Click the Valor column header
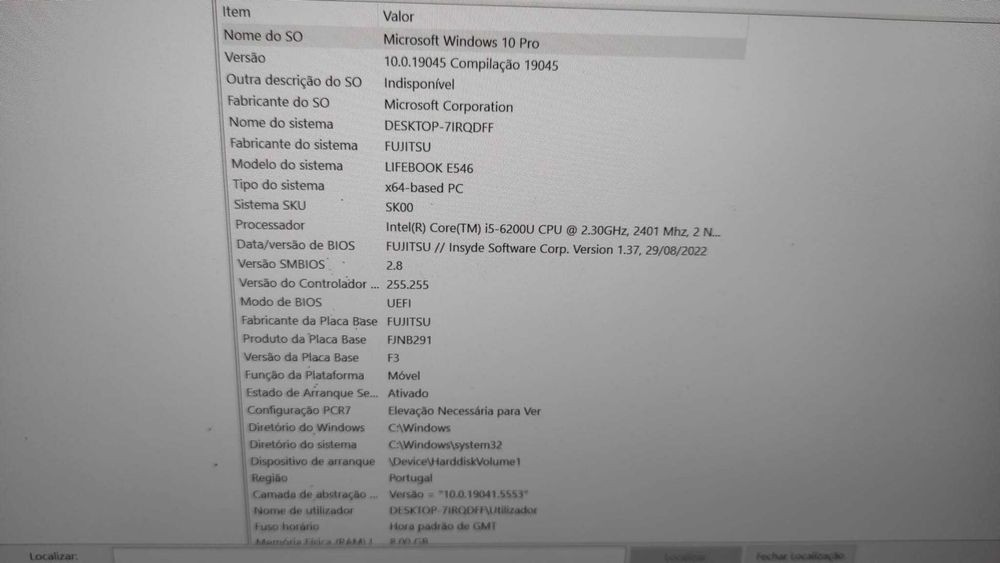The image size is (1000, 563). (398, 17)
